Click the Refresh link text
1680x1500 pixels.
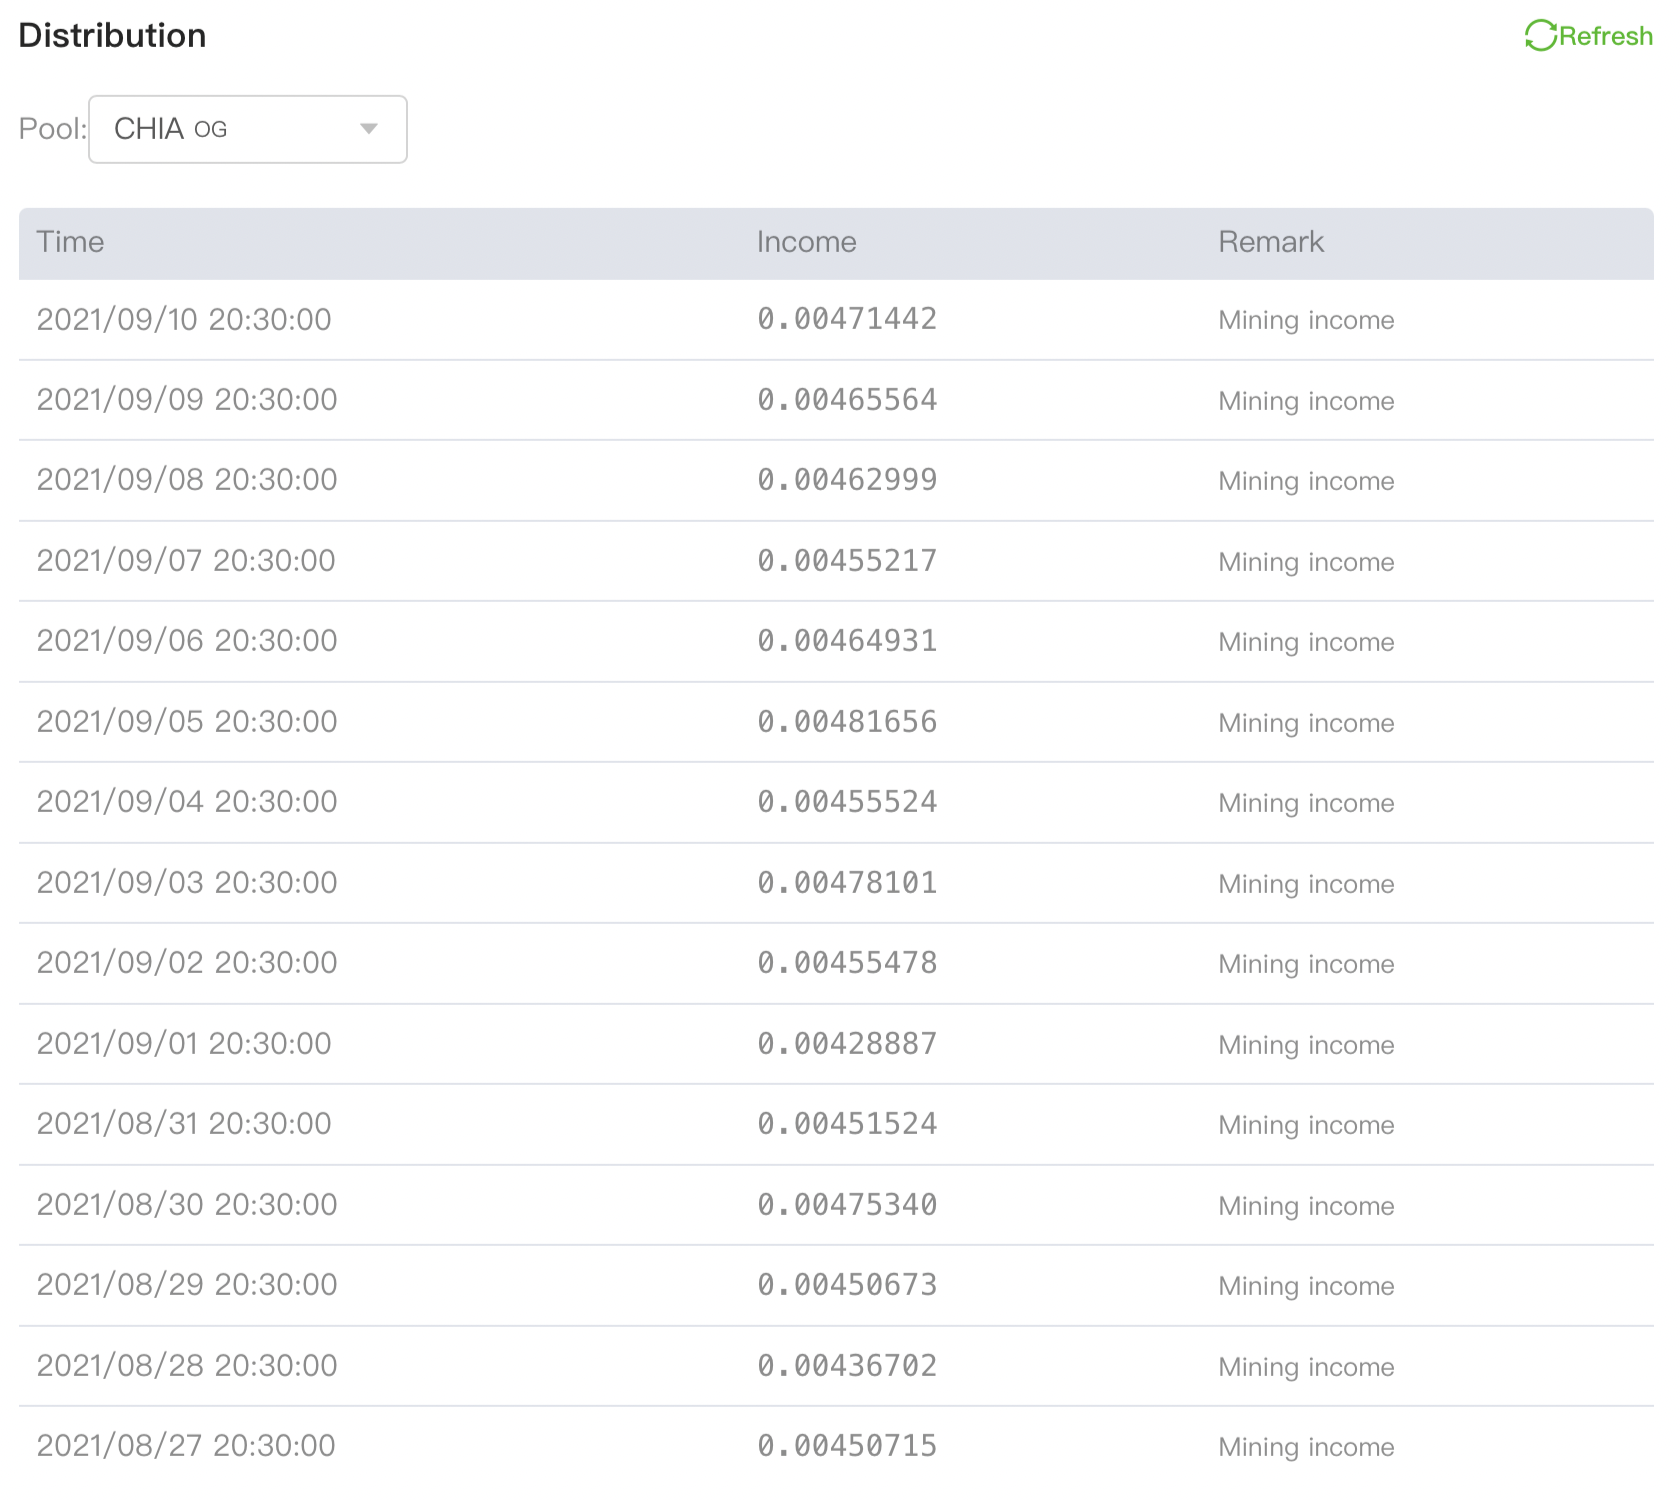pos(1606,36)
